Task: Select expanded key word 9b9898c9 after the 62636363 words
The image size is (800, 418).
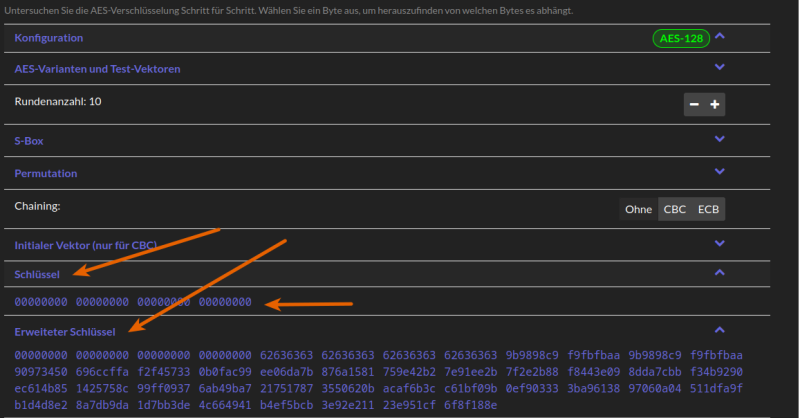Action: [532, 355]
